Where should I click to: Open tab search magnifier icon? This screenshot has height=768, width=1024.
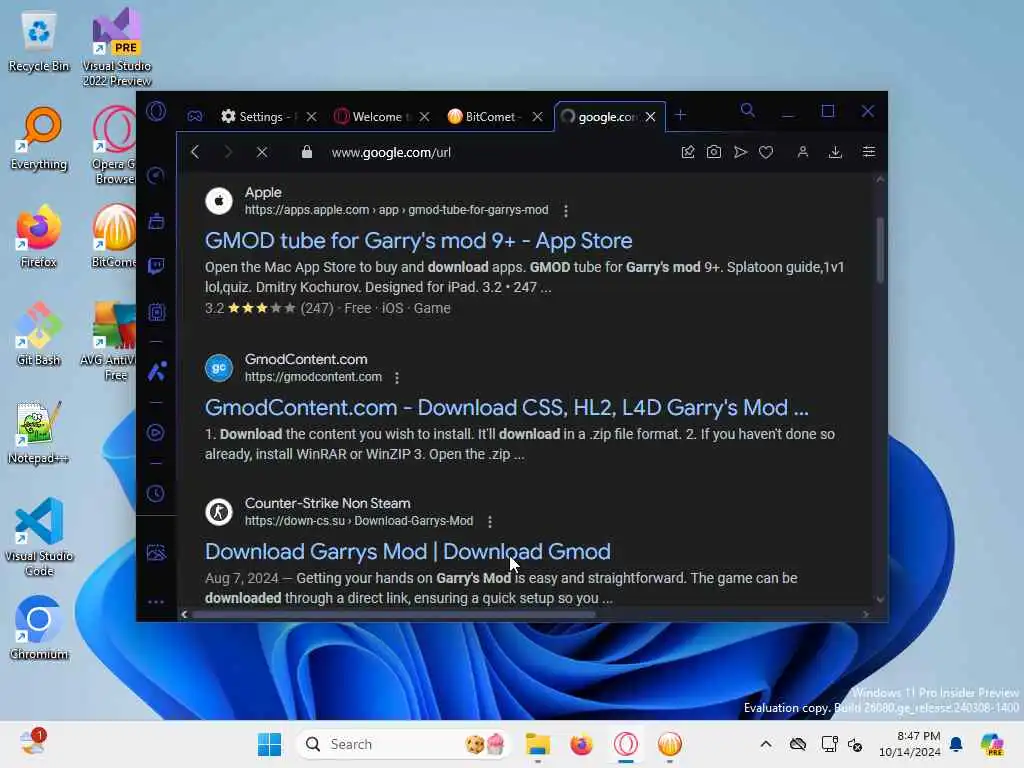748,110
